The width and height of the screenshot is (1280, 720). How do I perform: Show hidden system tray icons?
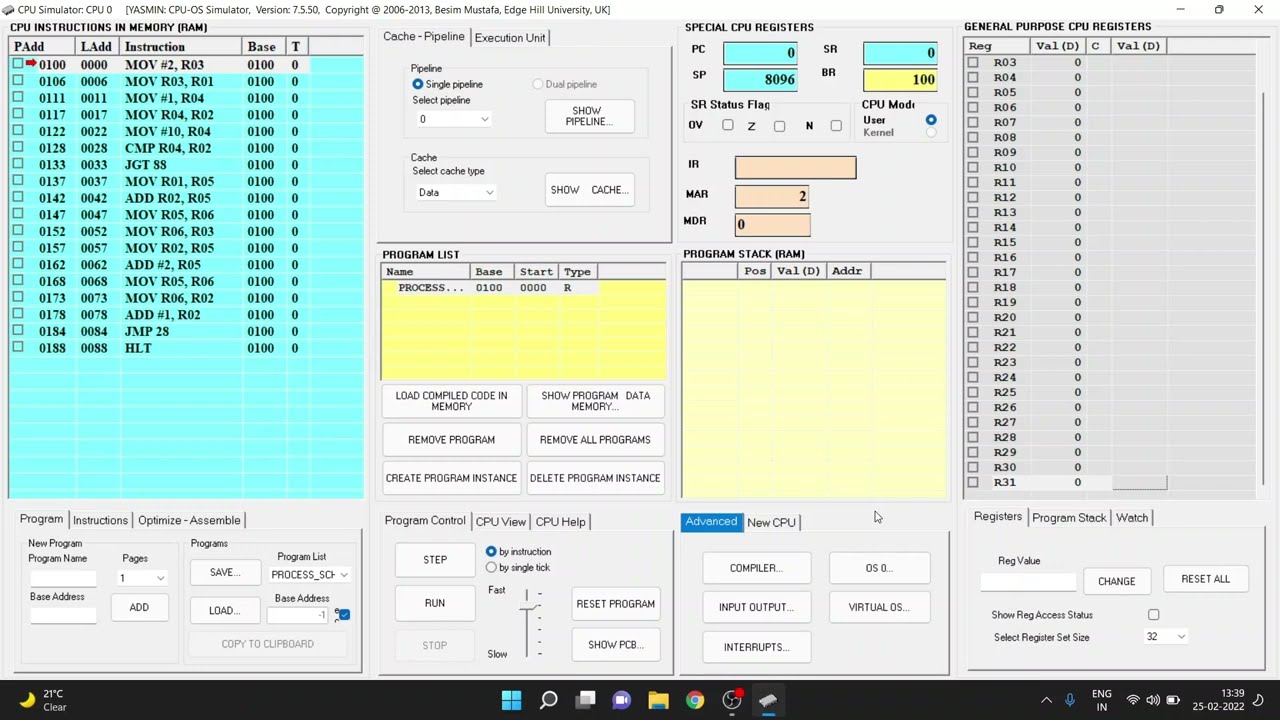coord(1046,700)
